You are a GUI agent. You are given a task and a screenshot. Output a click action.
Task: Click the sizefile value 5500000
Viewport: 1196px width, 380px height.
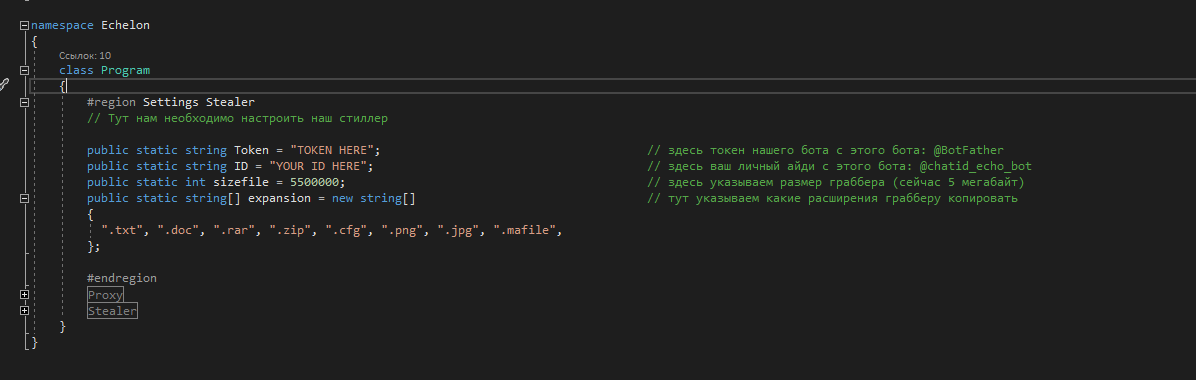point(314,182)
